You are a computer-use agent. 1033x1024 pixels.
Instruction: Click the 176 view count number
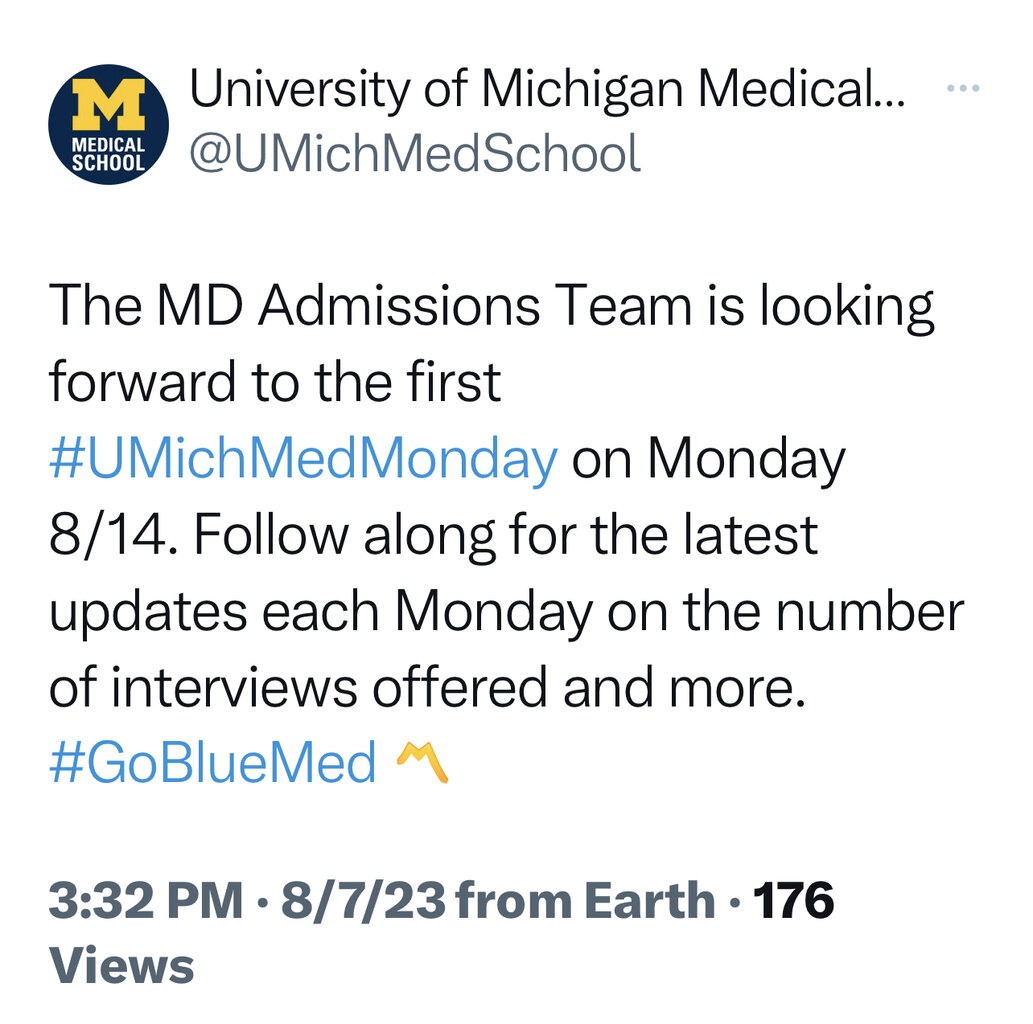pos(793,902)
